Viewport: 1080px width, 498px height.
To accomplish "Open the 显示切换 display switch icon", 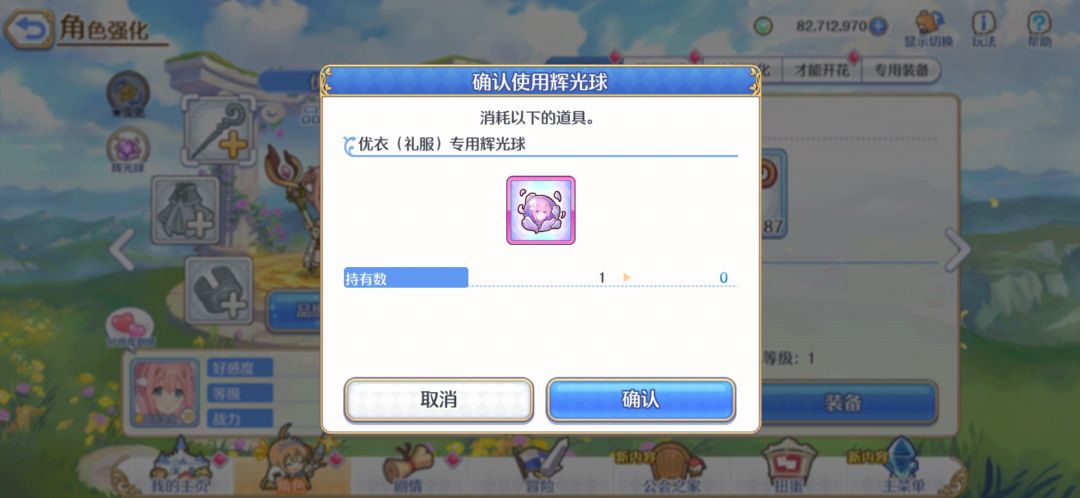I will point(928,29).
